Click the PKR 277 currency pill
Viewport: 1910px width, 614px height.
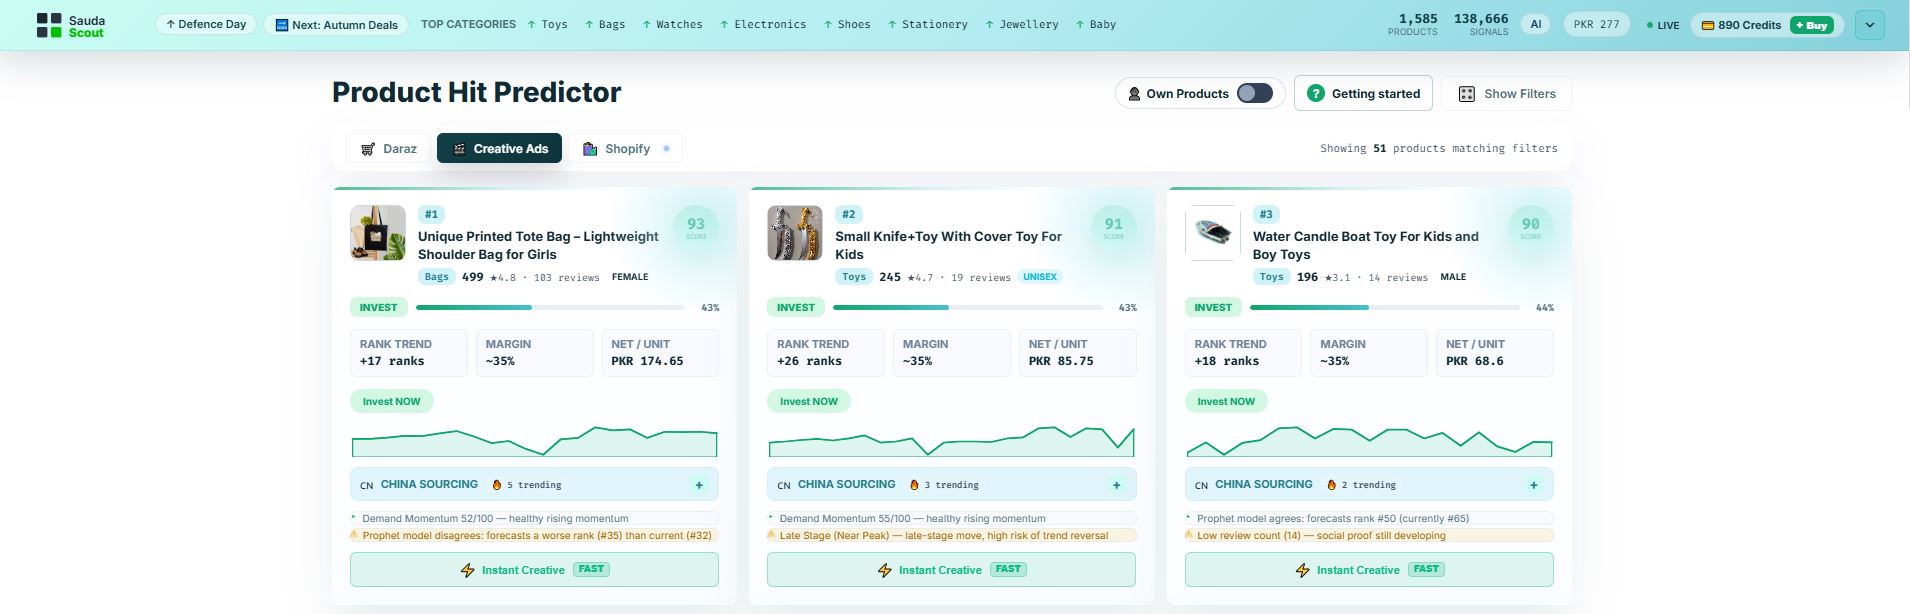(x=1596, y=24)
